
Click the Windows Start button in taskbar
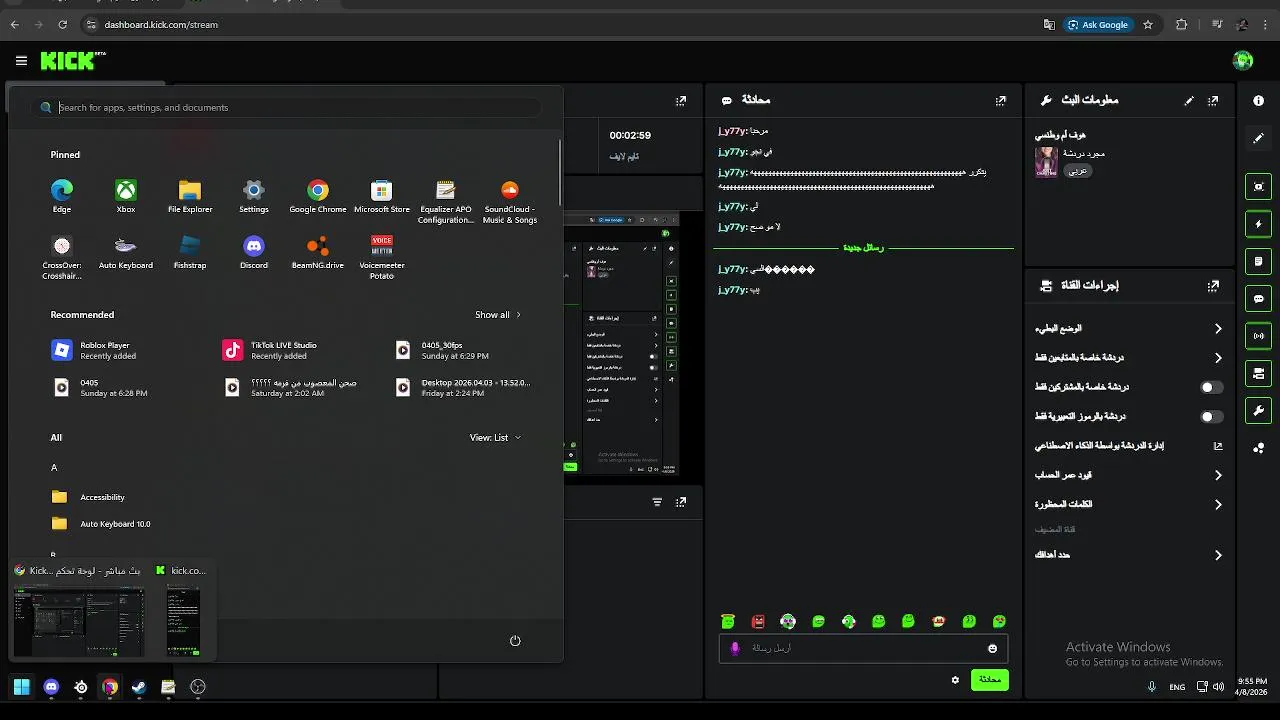pyautogui.click(x=22, y=687)
